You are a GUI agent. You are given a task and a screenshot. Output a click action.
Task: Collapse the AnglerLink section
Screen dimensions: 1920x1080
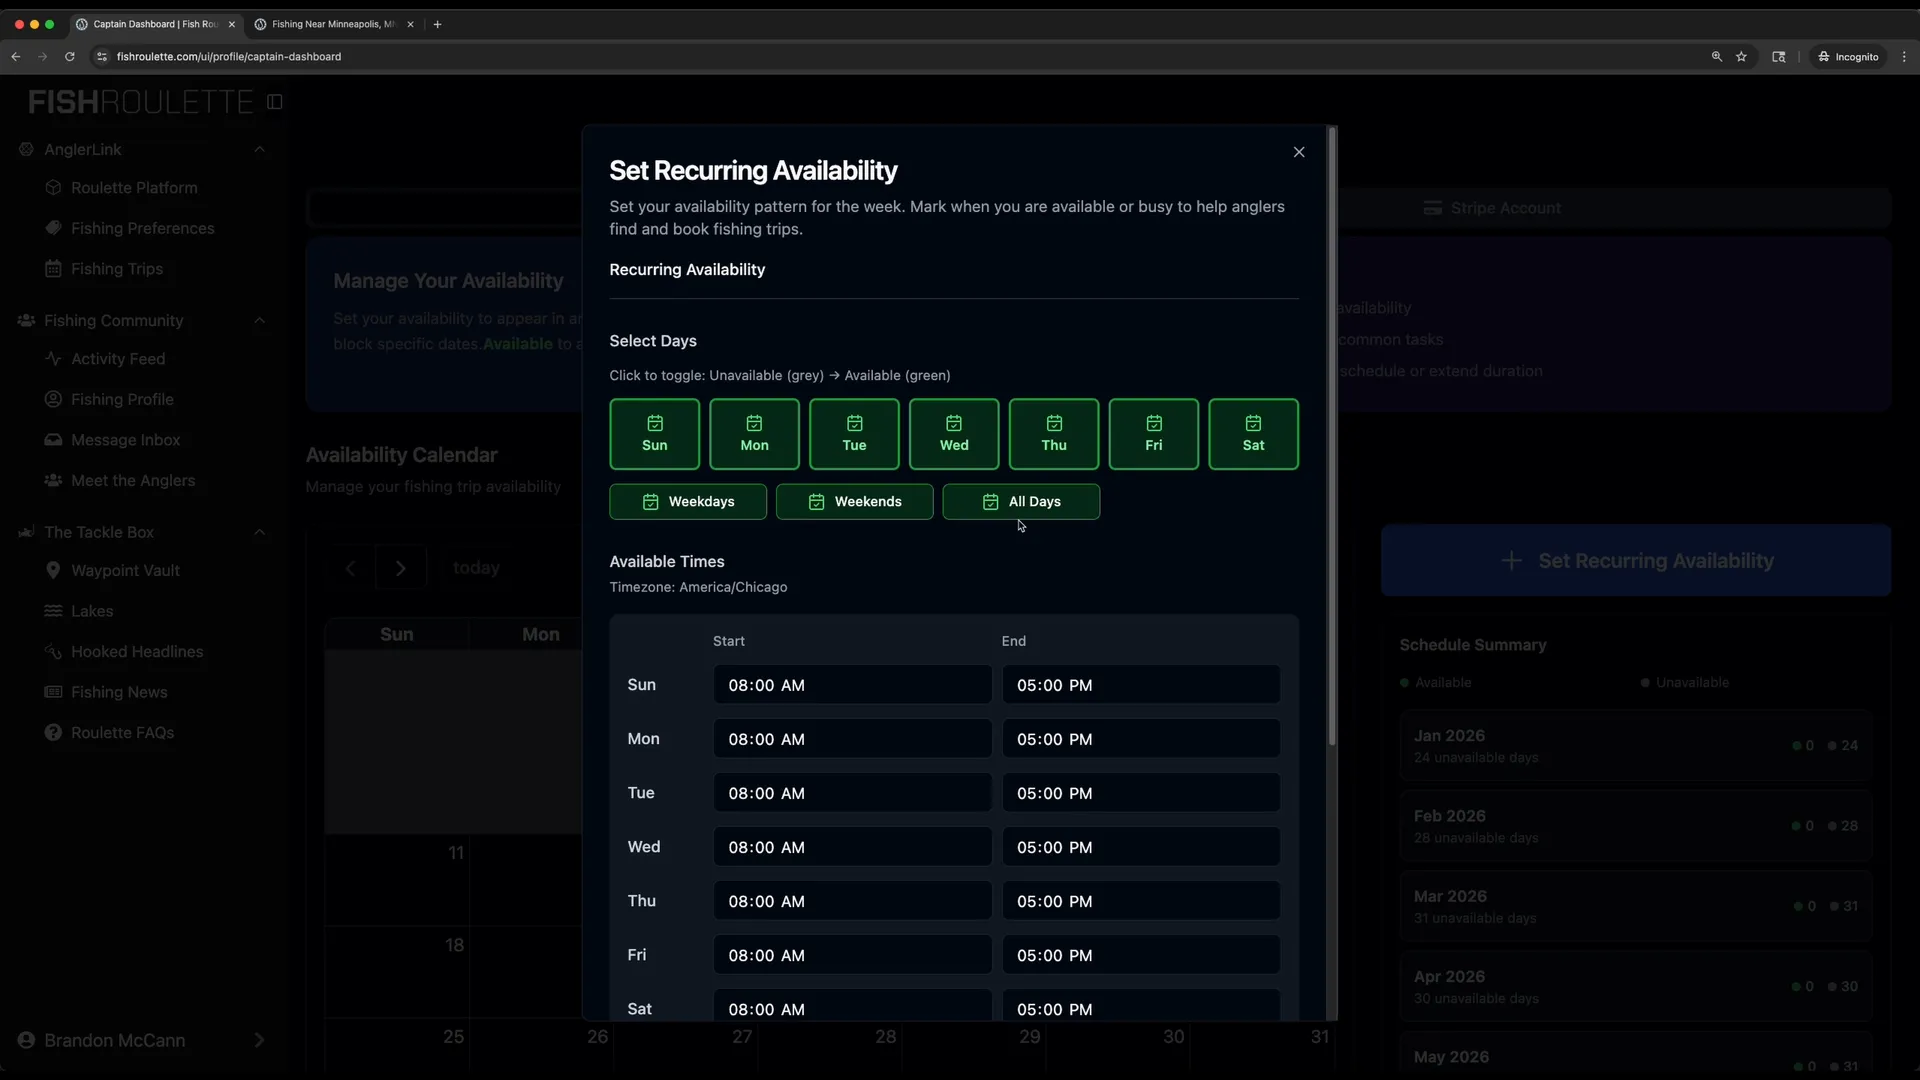[260, 149]
